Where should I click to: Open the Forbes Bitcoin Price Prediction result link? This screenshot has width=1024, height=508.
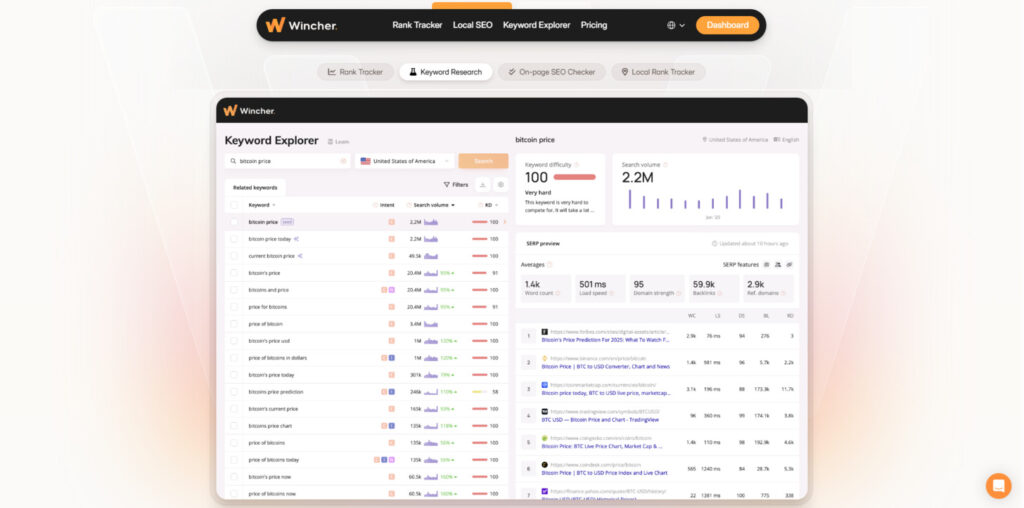coord(605,340)
